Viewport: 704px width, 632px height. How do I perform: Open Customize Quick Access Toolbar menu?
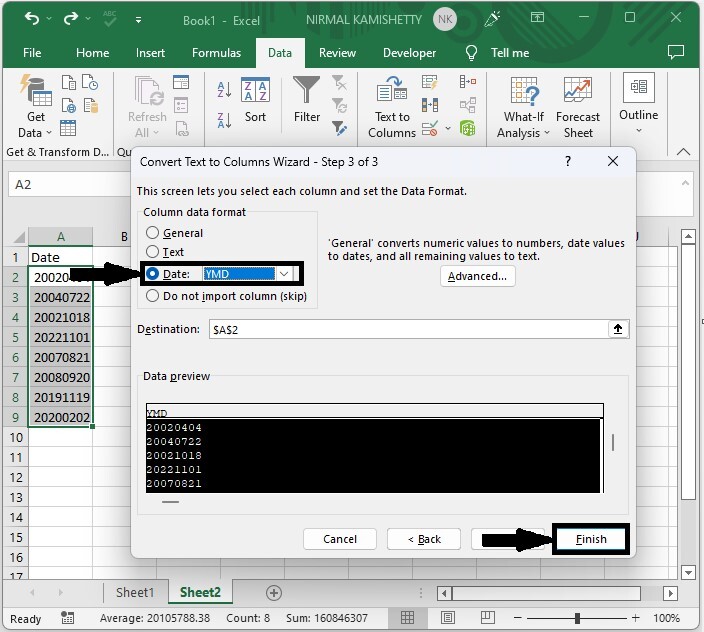(138, 20)
